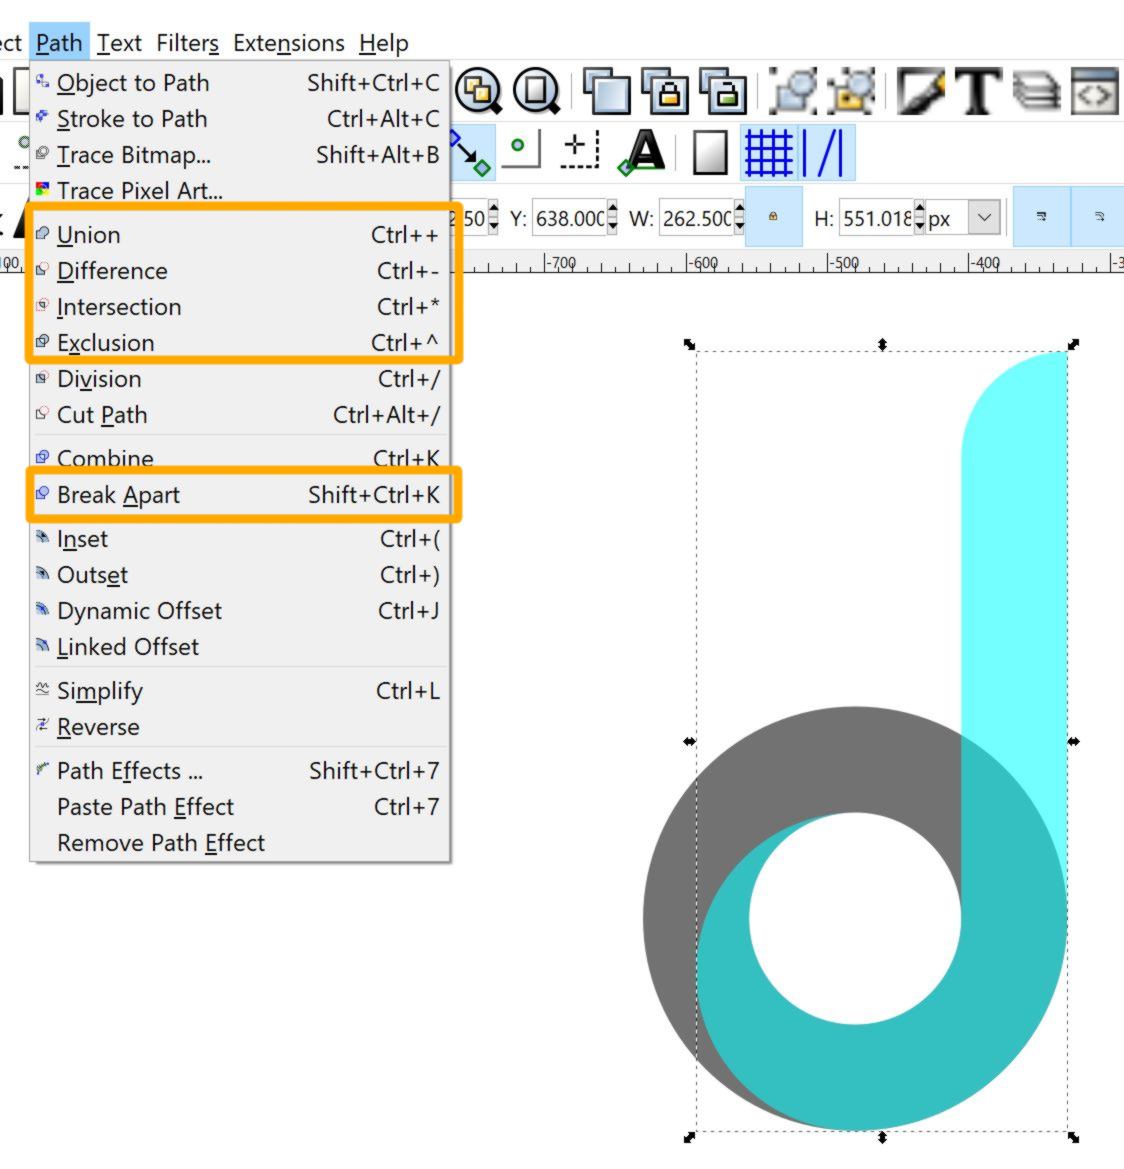
Task: Open Path Effects ... dialog
Action: coord(239,770)
